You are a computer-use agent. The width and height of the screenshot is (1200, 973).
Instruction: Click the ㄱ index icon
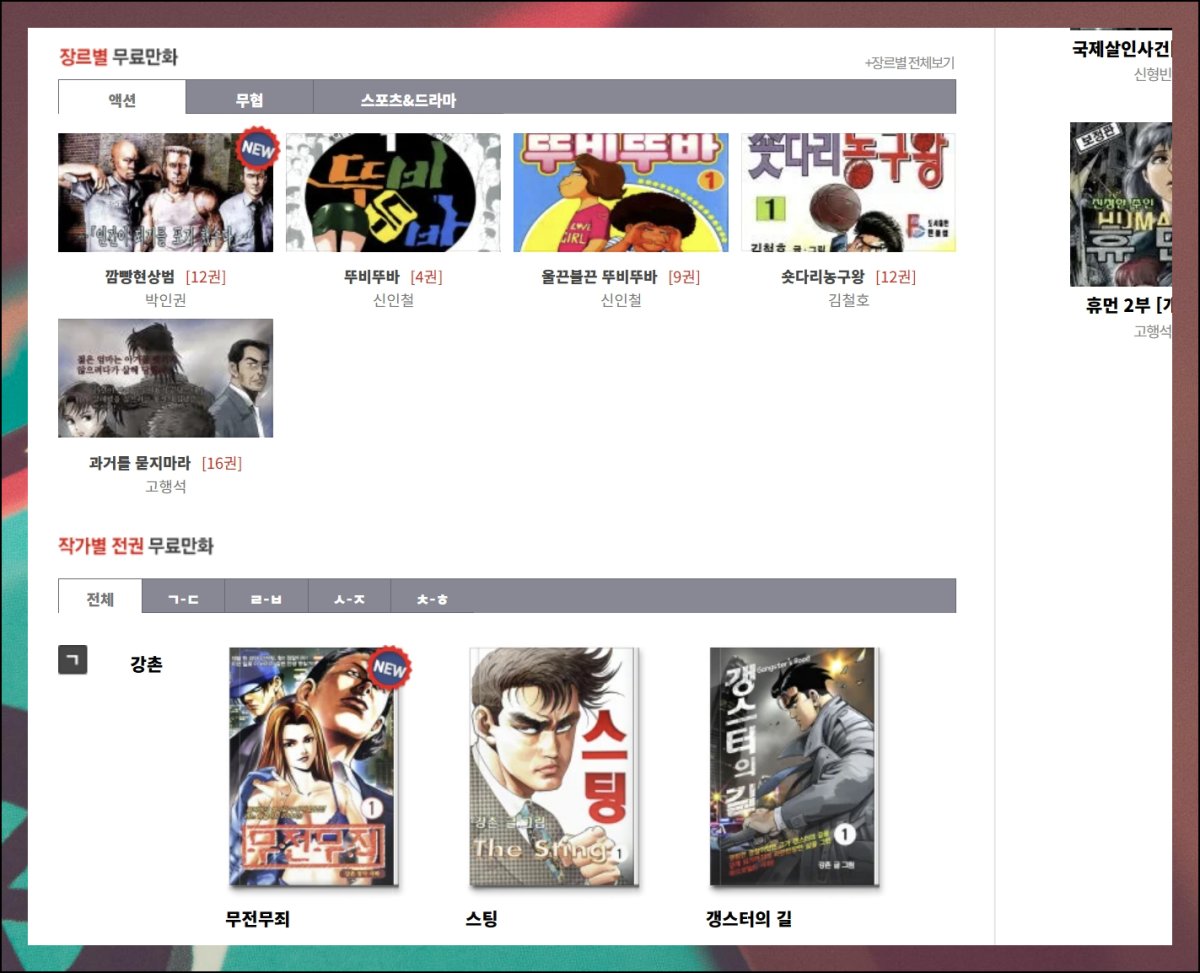coord(73,660)
